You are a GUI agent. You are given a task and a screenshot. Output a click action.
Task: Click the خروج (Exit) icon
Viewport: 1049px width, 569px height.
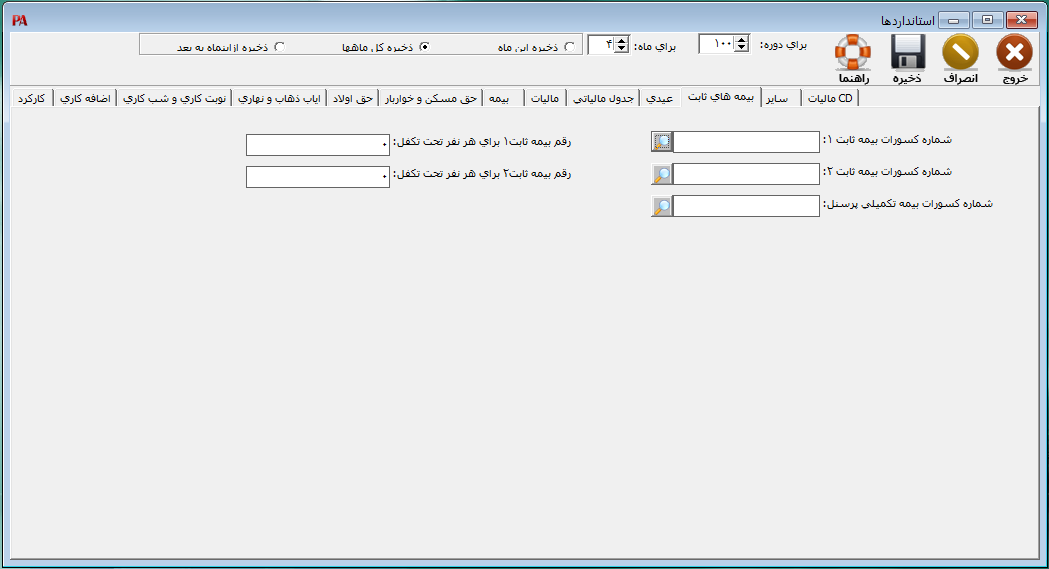[x=1014, y=53]
